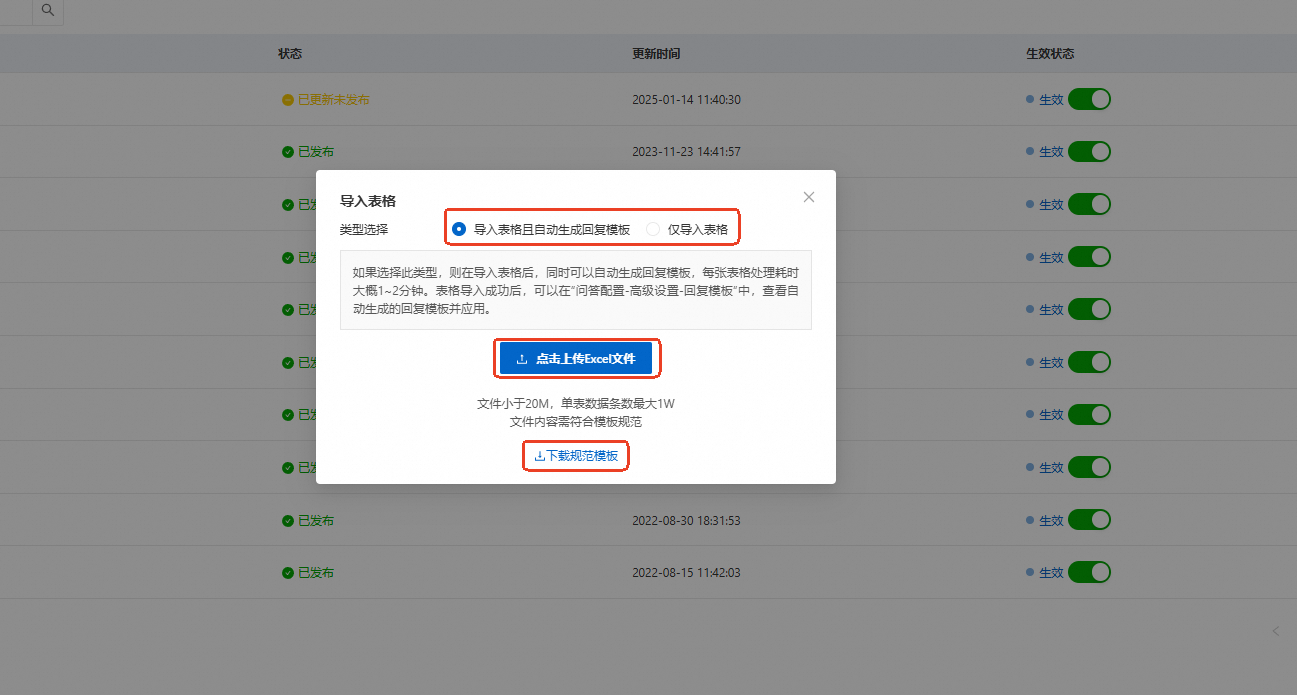This screenshot has height=695, width=1297.
Task: Toggle 生效 switch for 2023-11-23 14:41:57 row
Action: (x=1089, y=152)
